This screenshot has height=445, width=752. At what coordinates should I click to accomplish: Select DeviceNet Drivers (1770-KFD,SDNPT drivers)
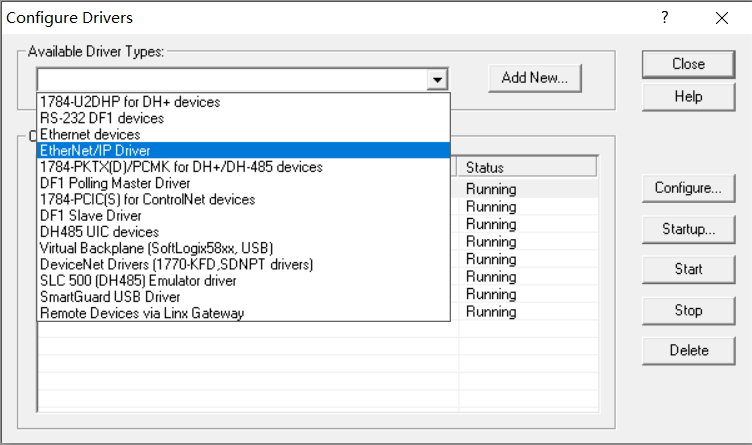click(x=176, y=264)
